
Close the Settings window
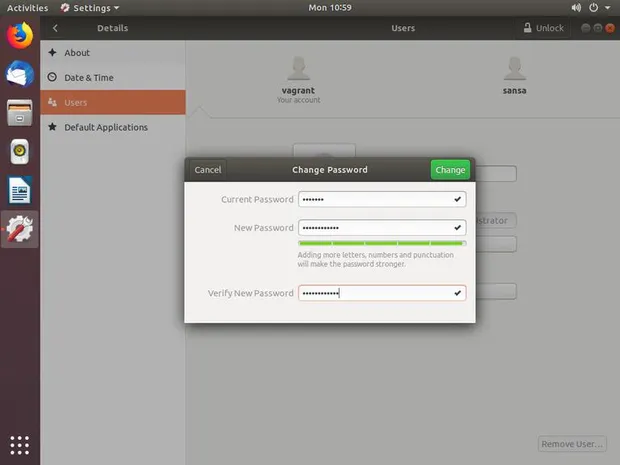(x=610, y=28)
